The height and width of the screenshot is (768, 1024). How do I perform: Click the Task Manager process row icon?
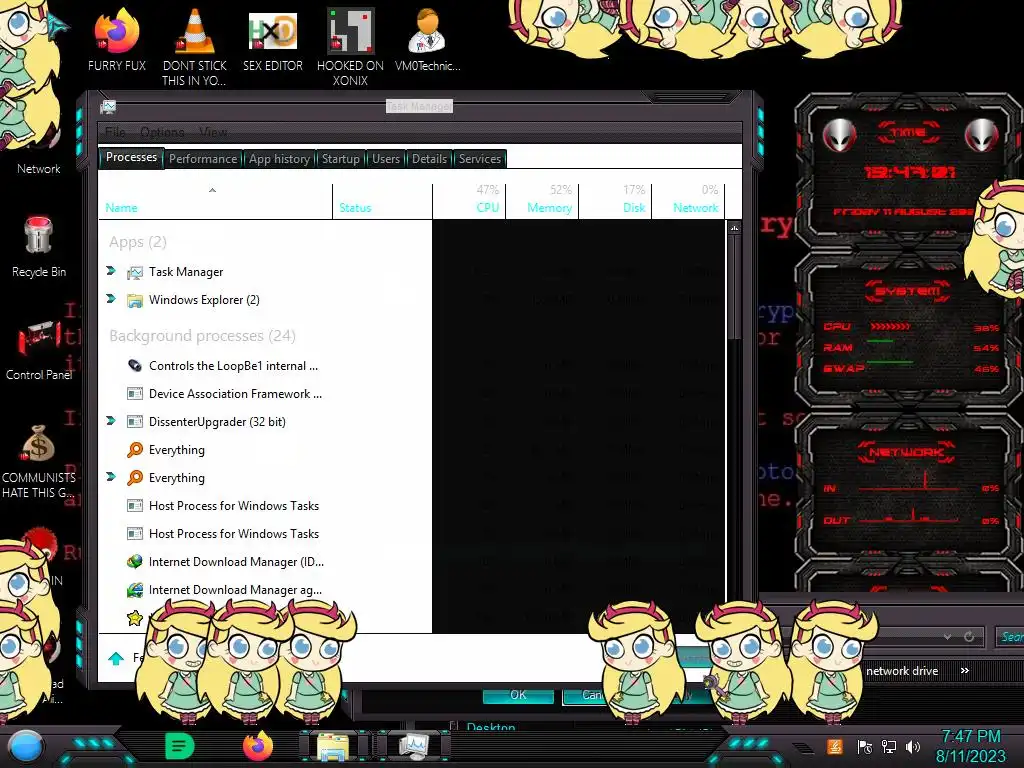(x=135, y=272)
